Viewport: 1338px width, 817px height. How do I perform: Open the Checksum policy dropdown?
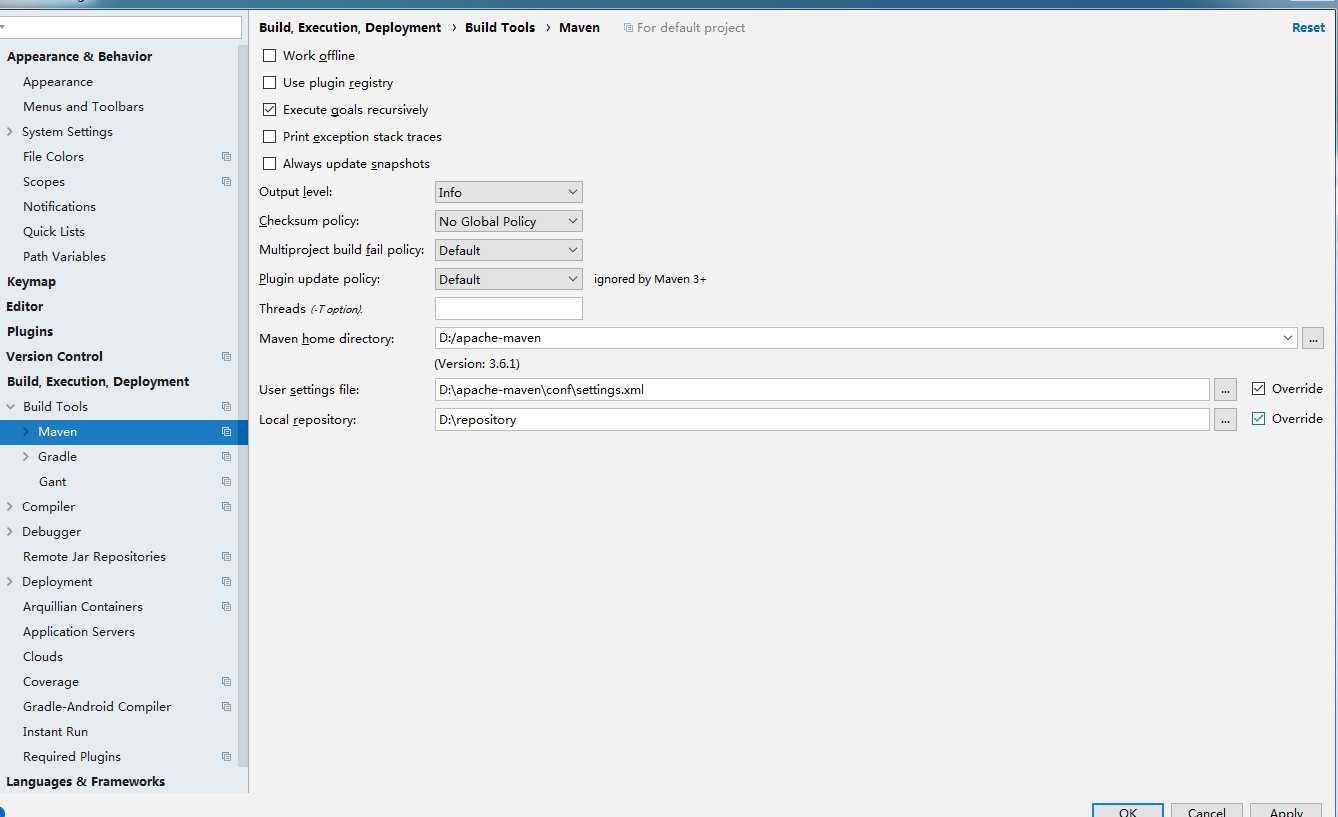509,221
